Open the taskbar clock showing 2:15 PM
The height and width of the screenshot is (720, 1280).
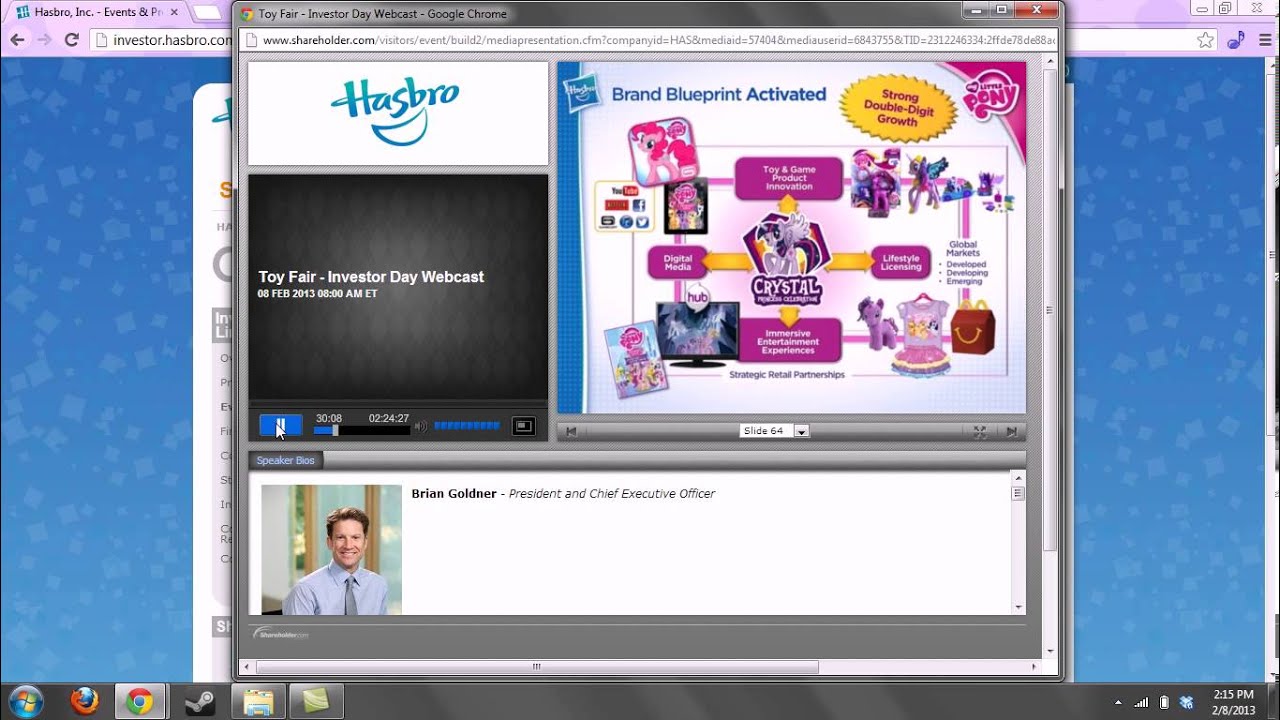click(1232, 702)
